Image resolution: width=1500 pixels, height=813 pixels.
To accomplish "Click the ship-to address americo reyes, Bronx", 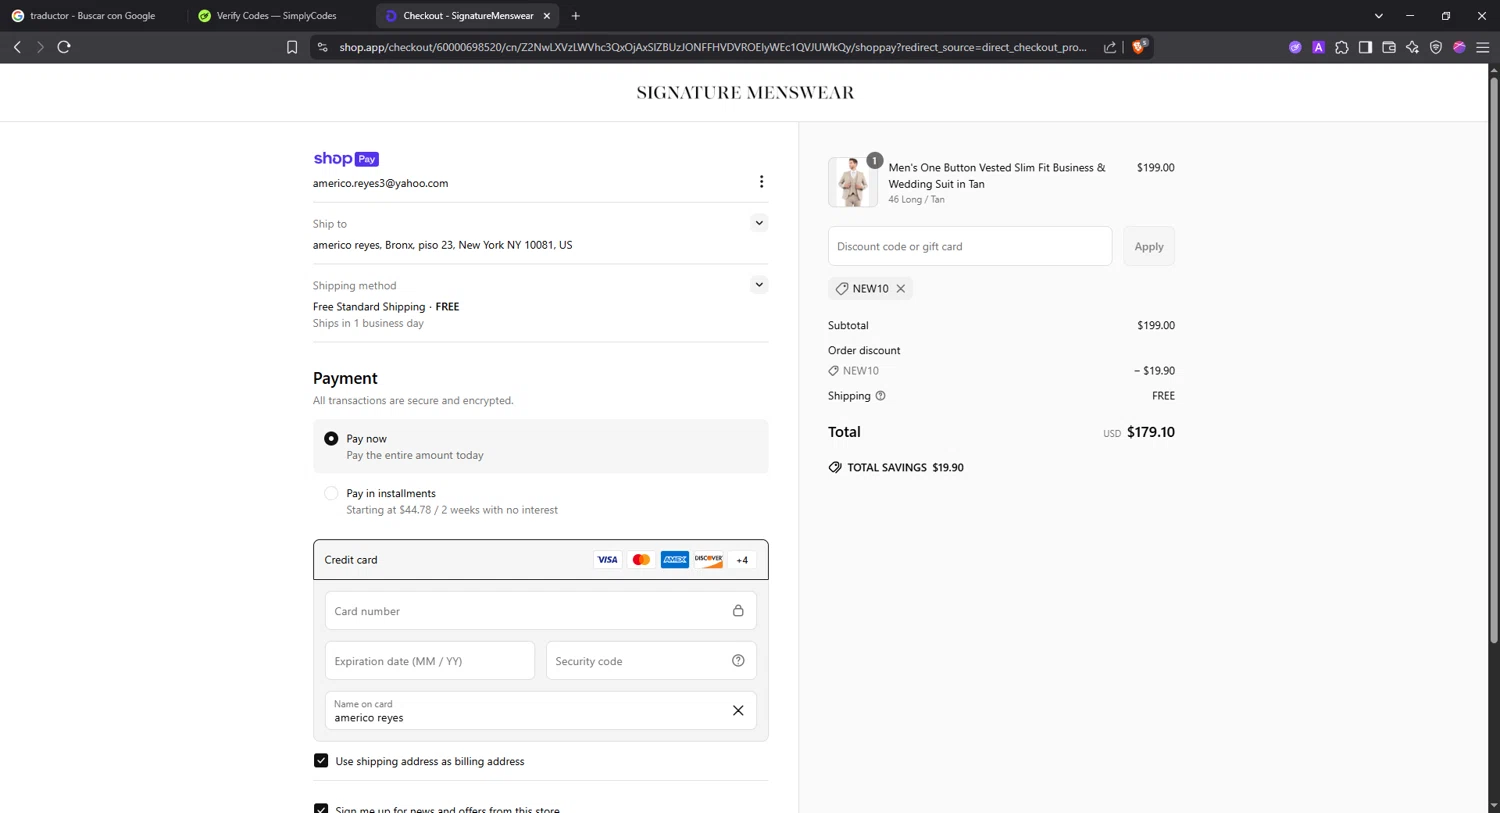I will click(x=442, y=245).
